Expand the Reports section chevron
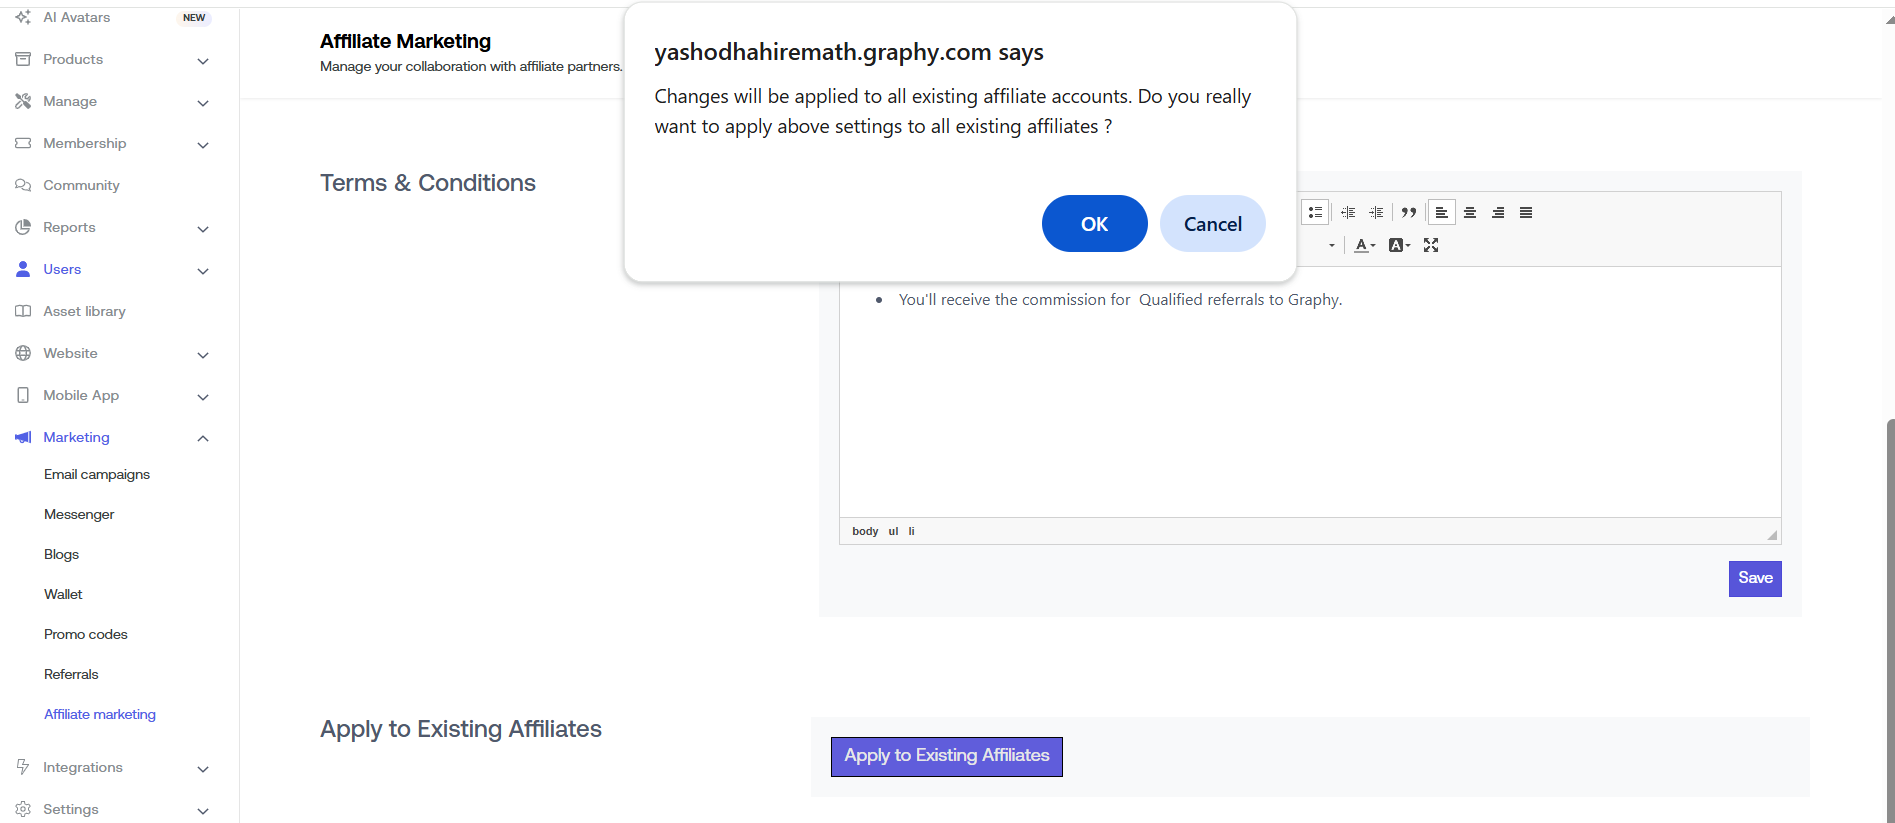1895x823 pixels. tap(203, 229)
